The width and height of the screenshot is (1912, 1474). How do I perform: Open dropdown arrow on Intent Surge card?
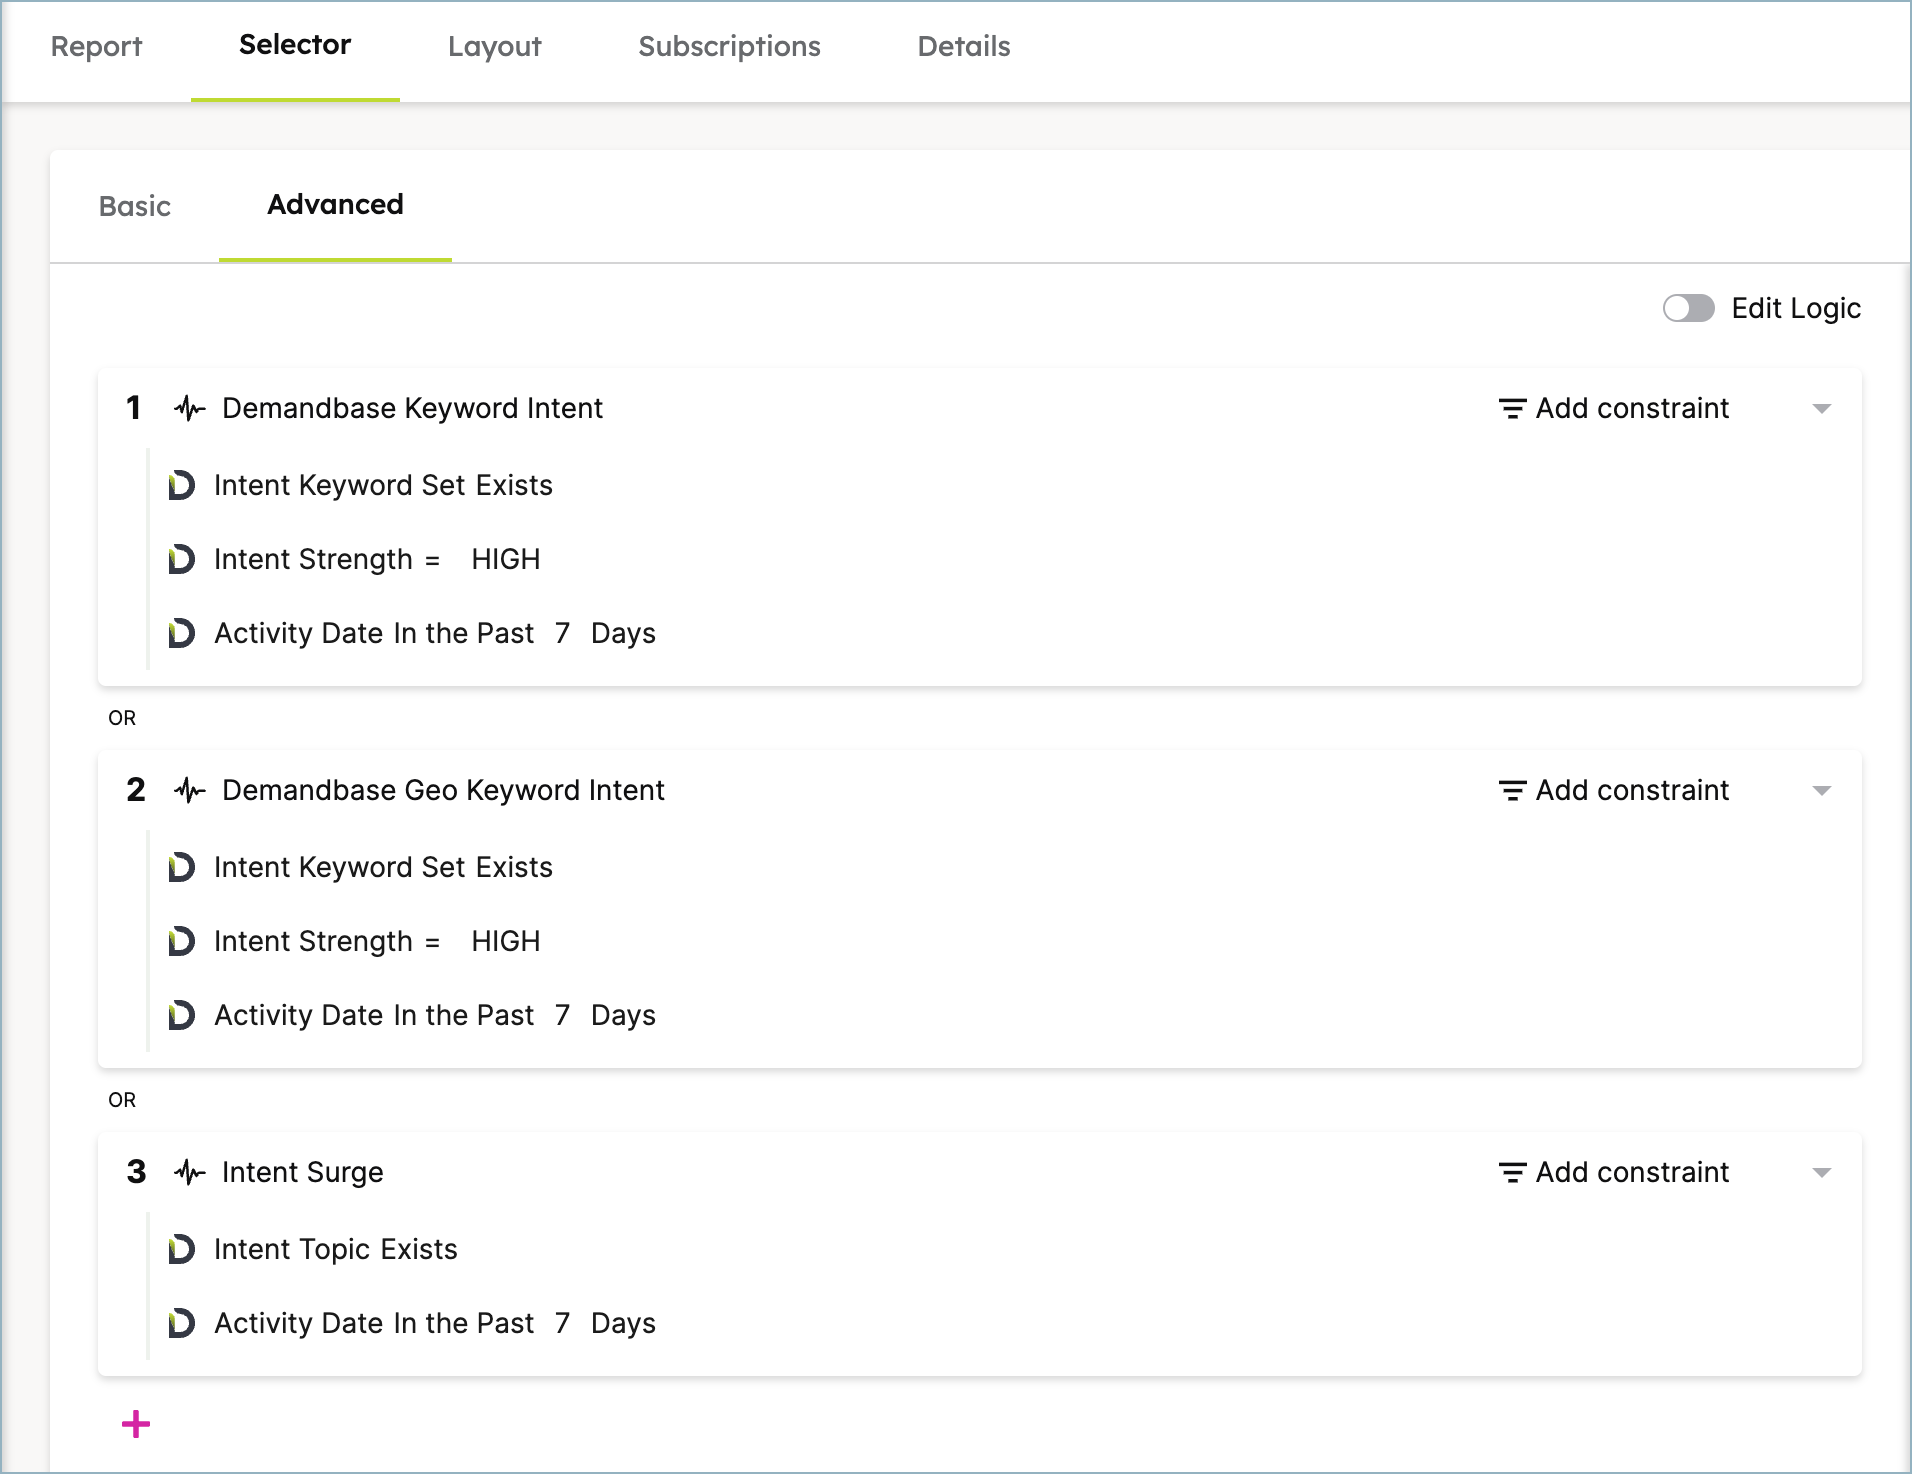tap(1821, 1173)
